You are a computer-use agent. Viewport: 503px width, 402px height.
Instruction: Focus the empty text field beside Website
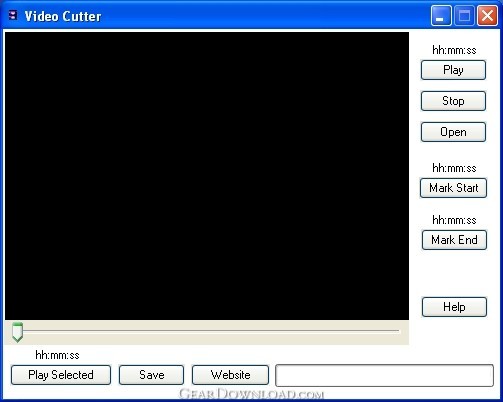[x=384, y=375]
